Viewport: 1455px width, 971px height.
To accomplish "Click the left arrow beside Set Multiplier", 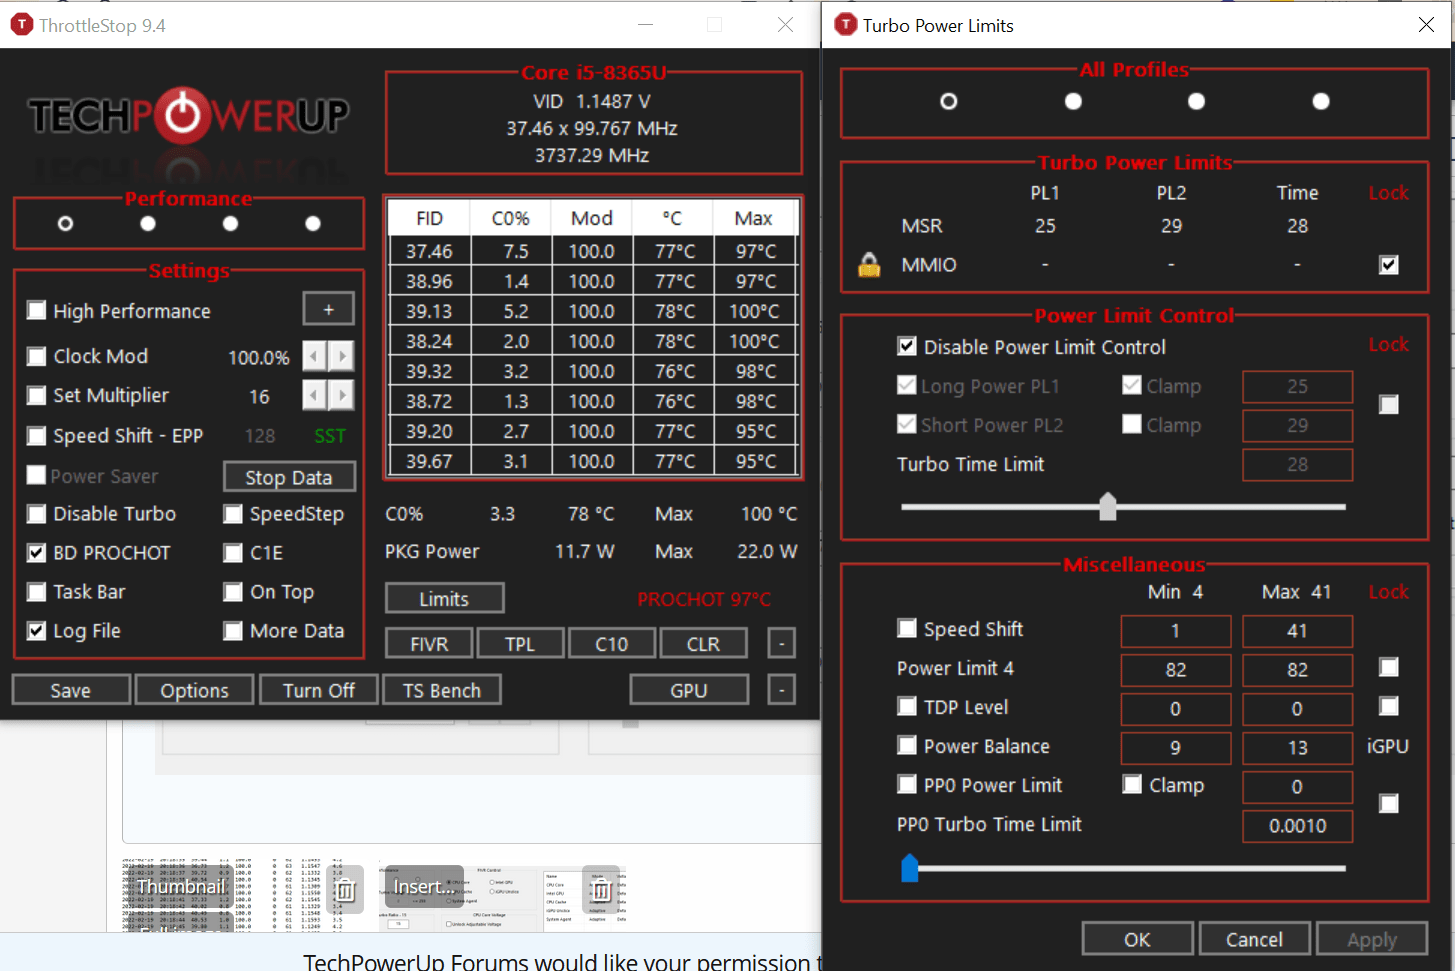I will (313, 395).
